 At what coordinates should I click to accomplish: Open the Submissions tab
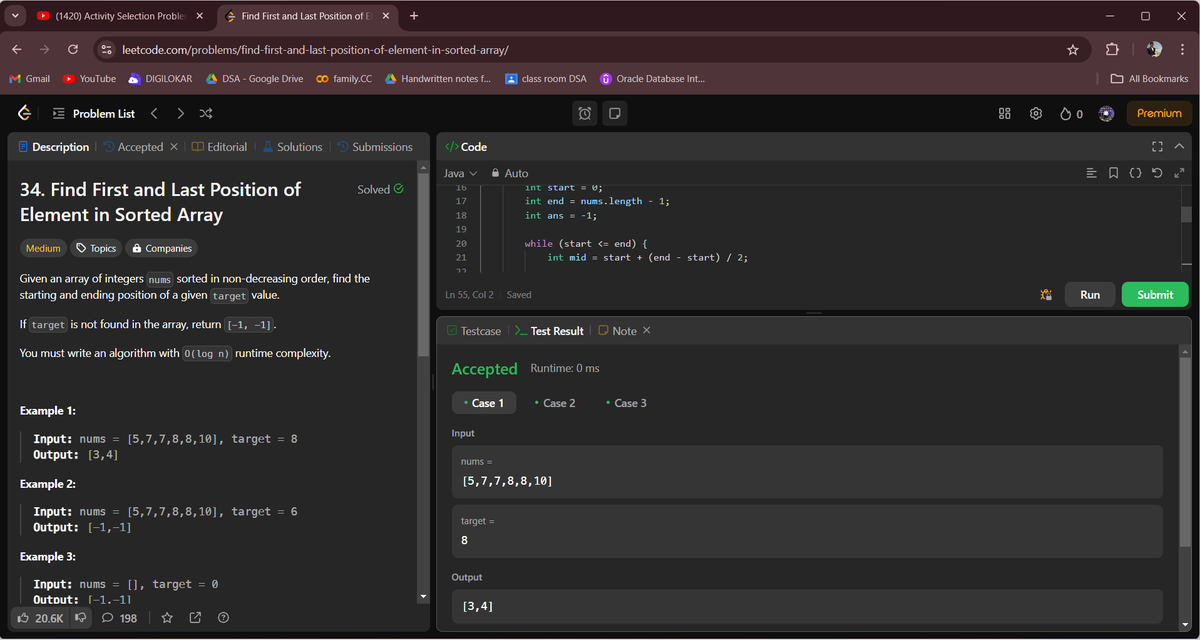click(375, 147)
